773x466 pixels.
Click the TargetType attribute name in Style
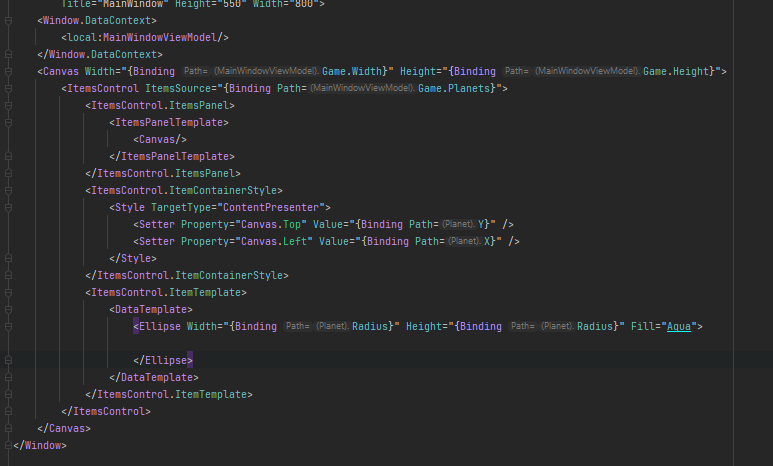pyautogui.click(x=181, y=208)
